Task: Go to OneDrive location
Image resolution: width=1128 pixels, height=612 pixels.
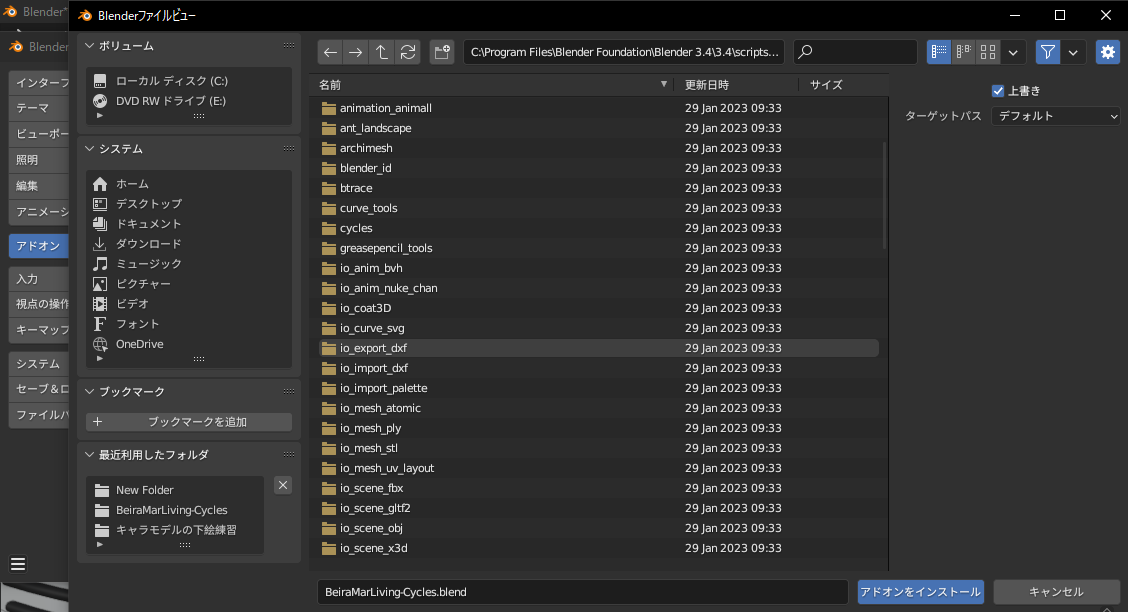Action: (x=189, y=344)
